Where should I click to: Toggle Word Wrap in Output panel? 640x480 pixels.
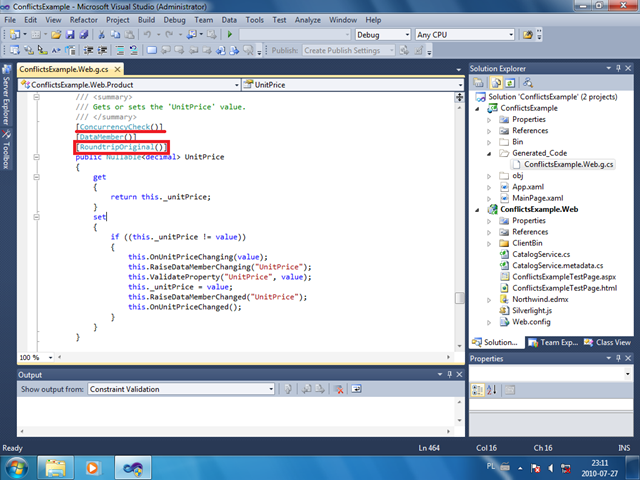(x=356, y=389)
